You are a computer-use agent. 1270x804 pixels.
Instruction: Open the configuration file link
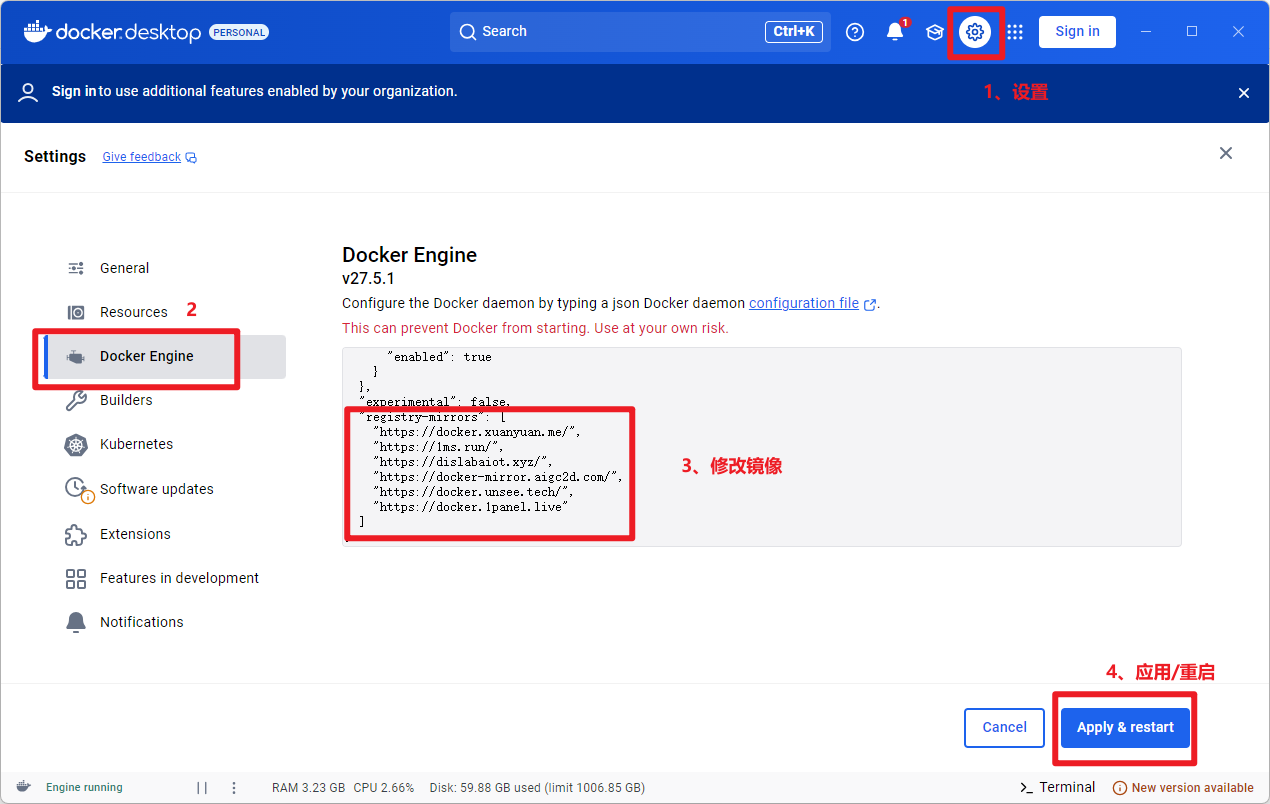(x=804, y=303)
